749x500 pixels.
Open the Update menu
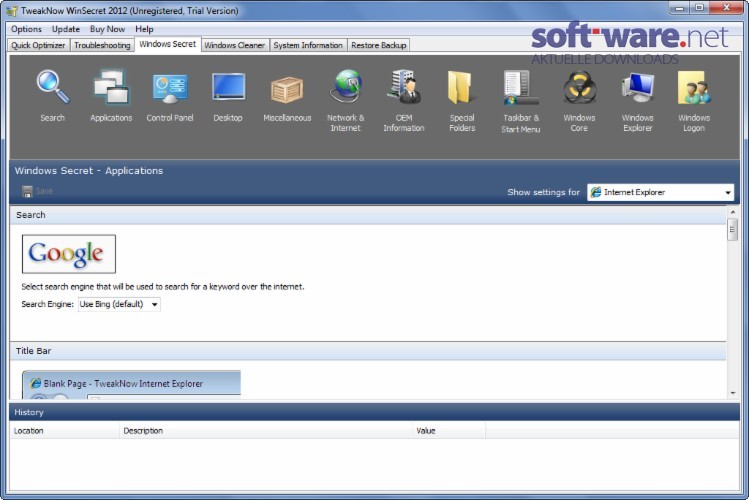coord(66,29)
